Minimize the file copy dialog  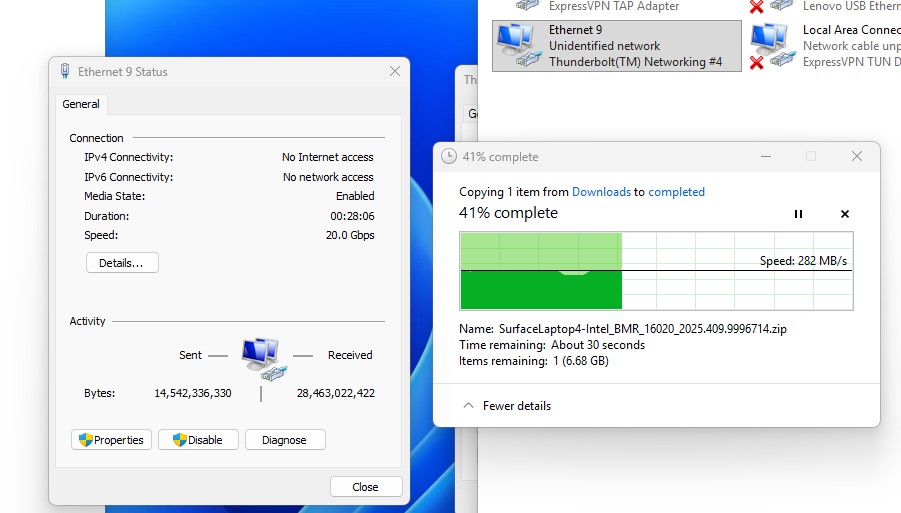[x=765, y=157]
